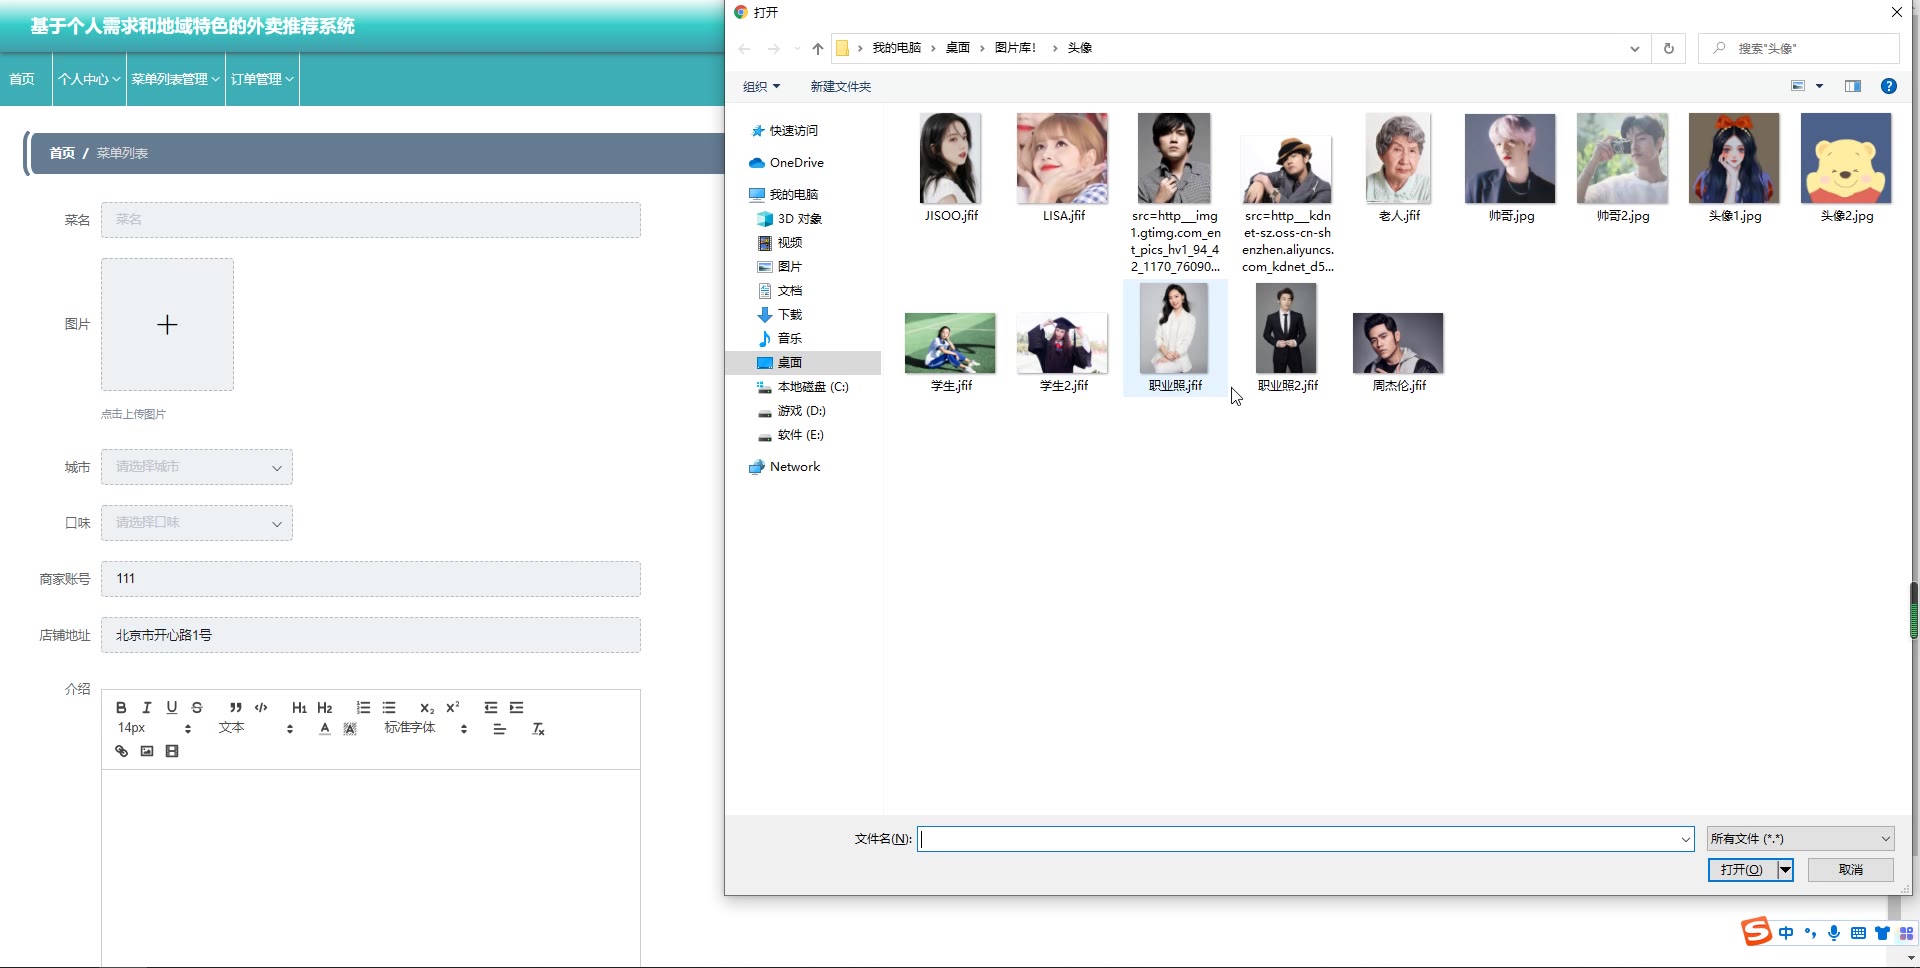Open the 首页 navigation menu item
Viewport: 1920px width, 968px height.
click(x=22, y=79)
